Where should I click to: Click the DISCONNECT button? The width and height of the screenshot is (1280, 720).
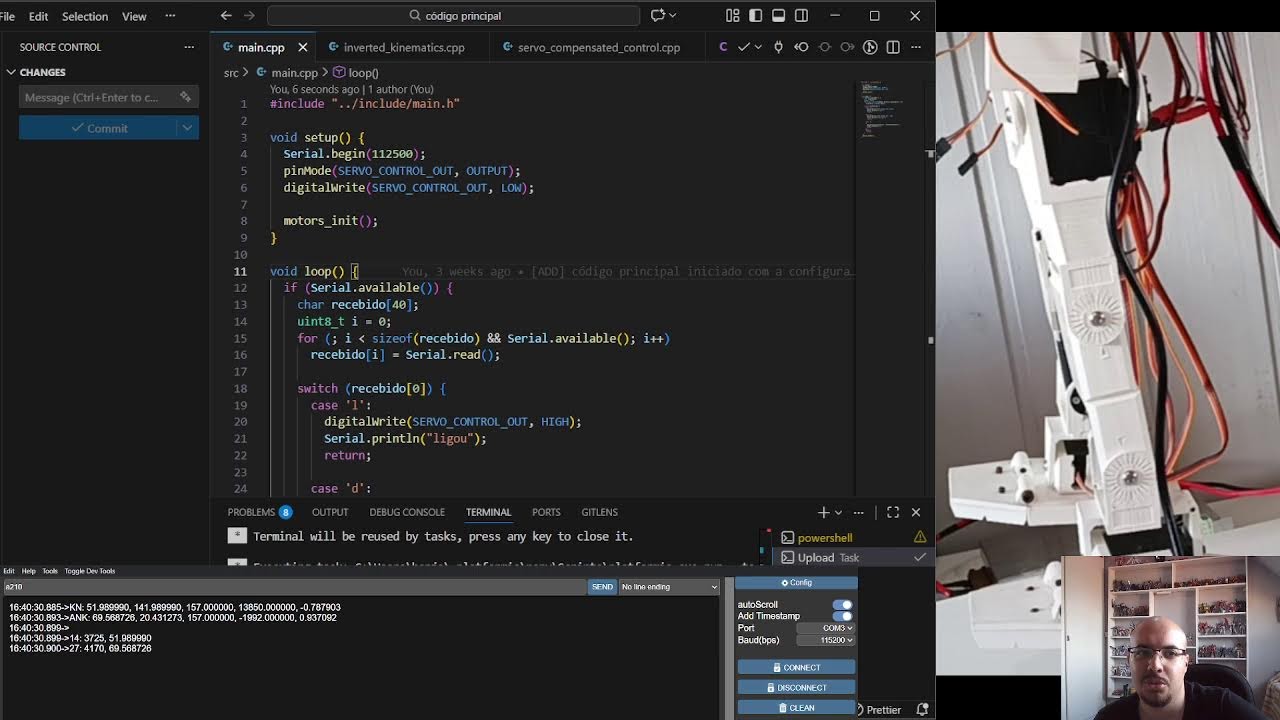click(796, 687)
